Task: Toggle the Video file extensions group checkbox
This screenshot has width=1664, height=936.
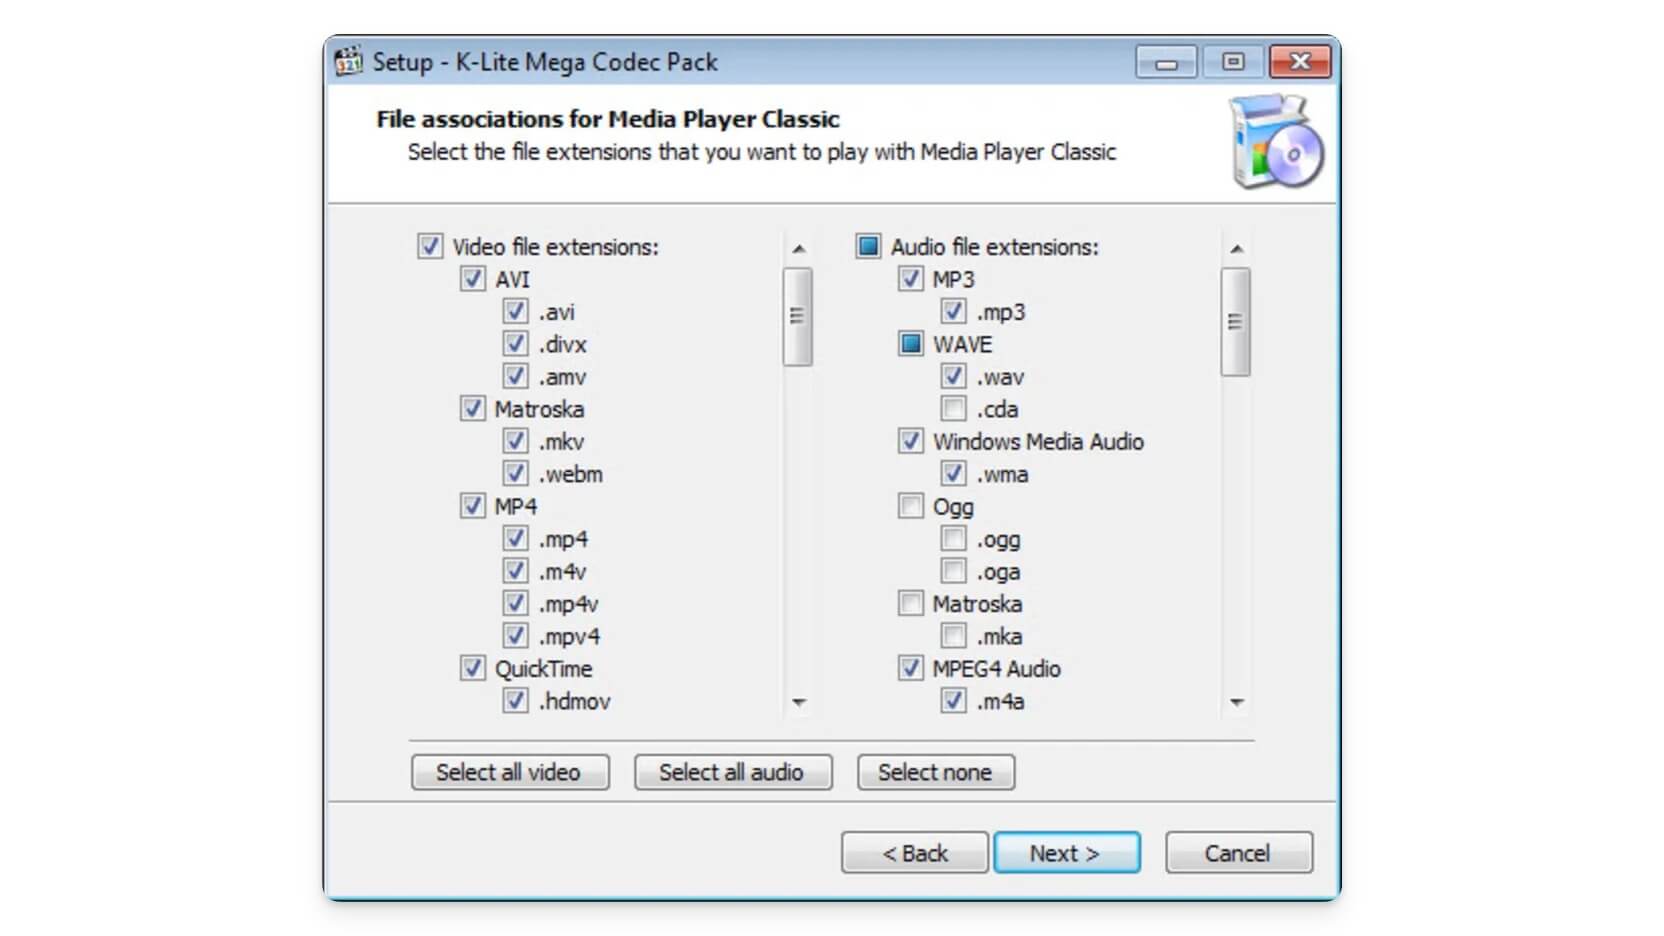Action: 430,247
